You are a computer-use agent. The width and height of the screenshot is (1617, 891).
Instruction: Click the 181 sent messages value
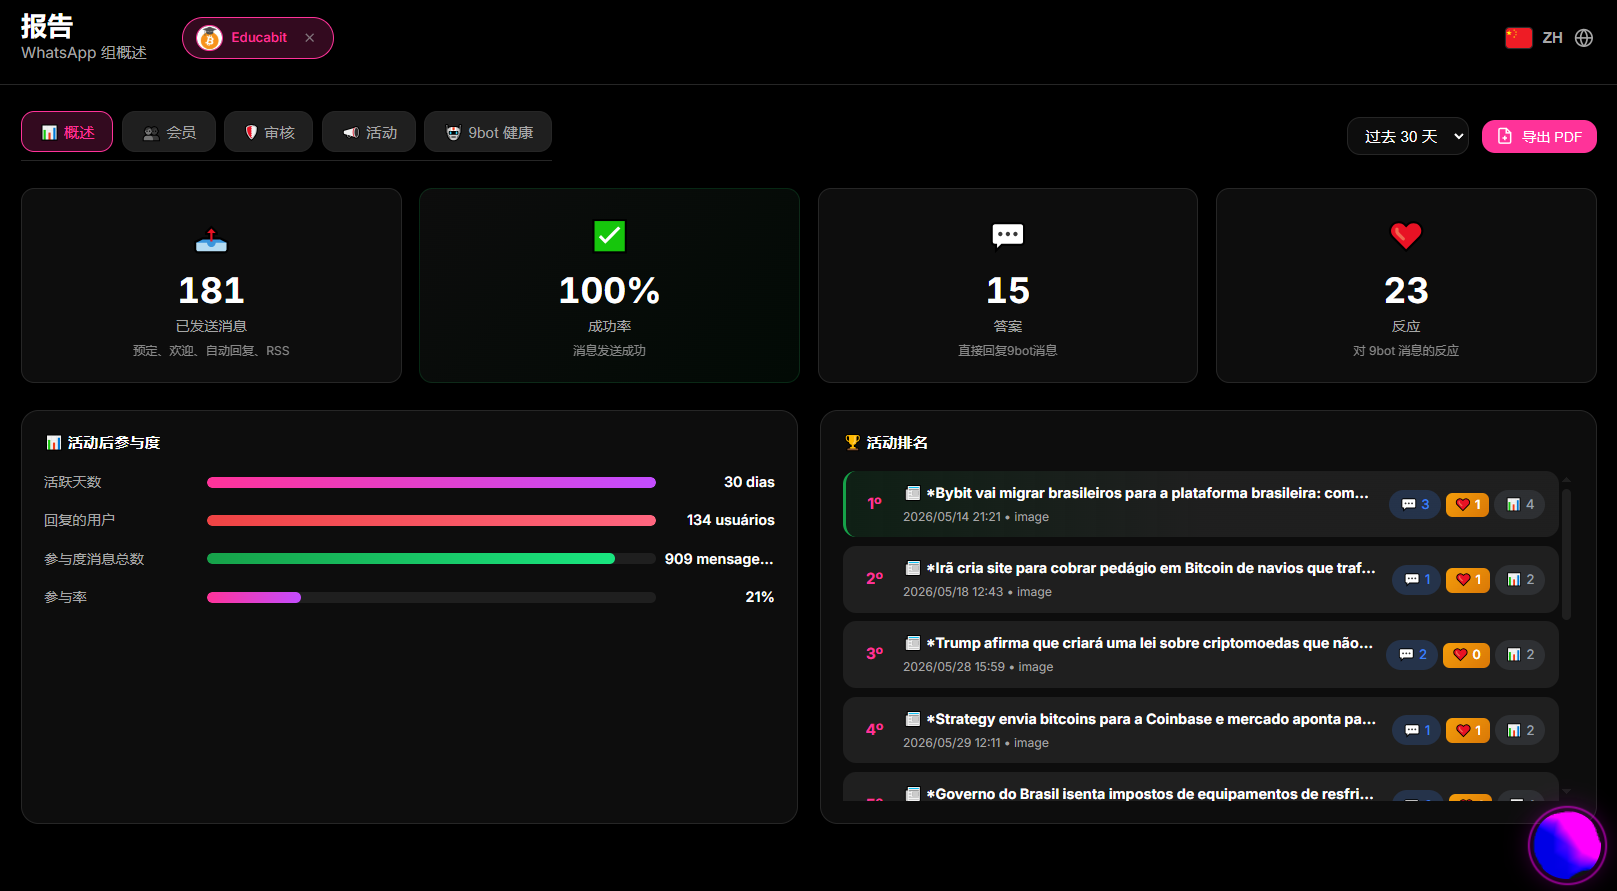point(211,291)
